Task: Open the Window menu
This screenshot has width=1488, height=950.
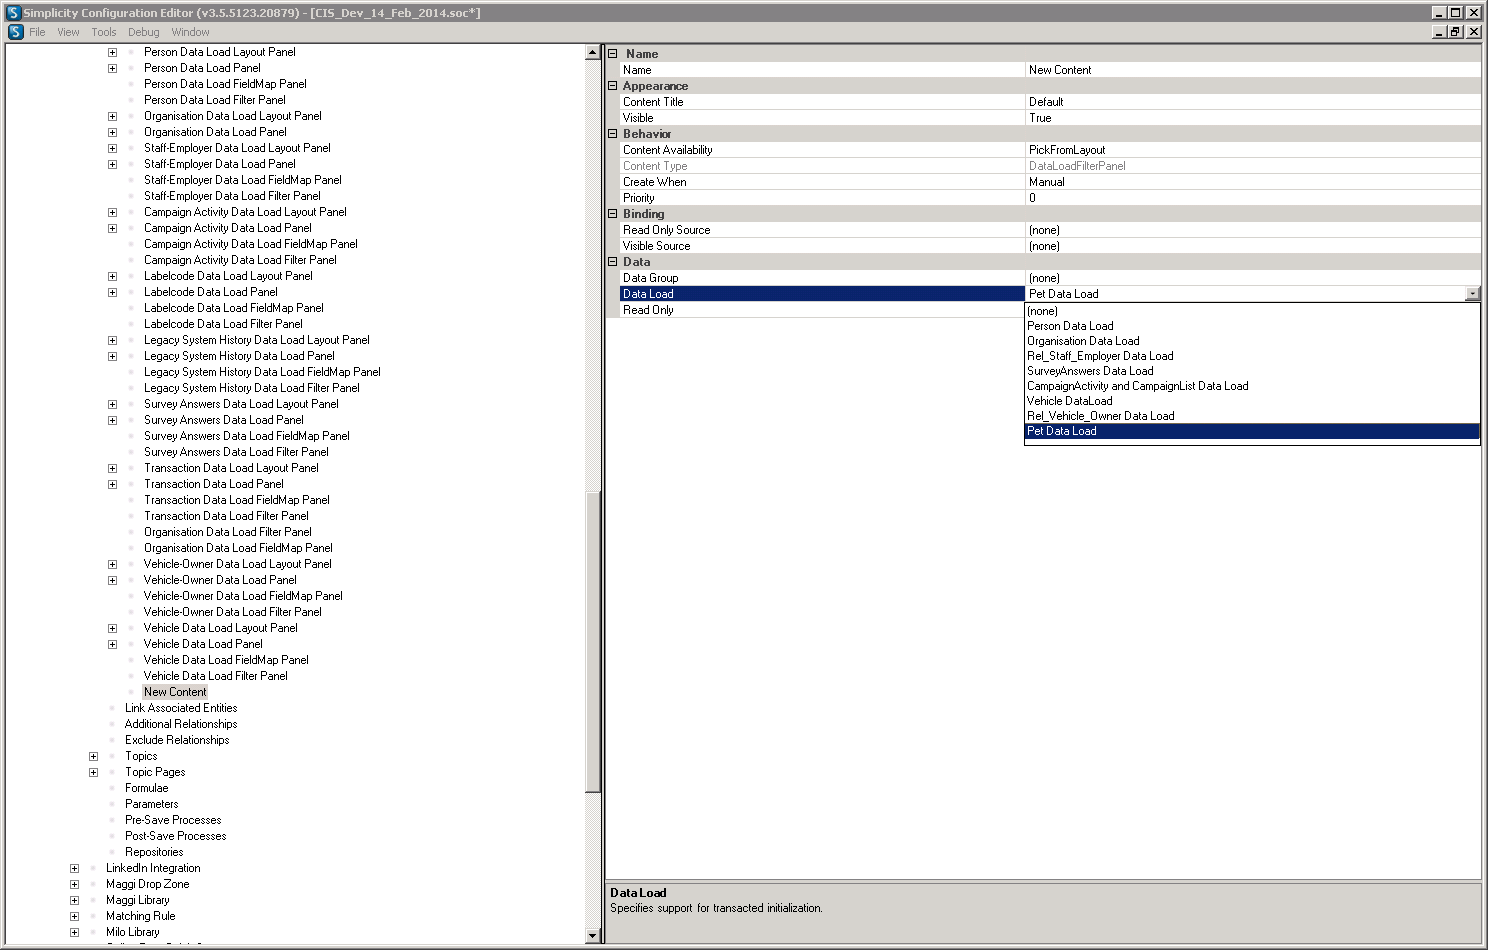Action: (190, 32)
